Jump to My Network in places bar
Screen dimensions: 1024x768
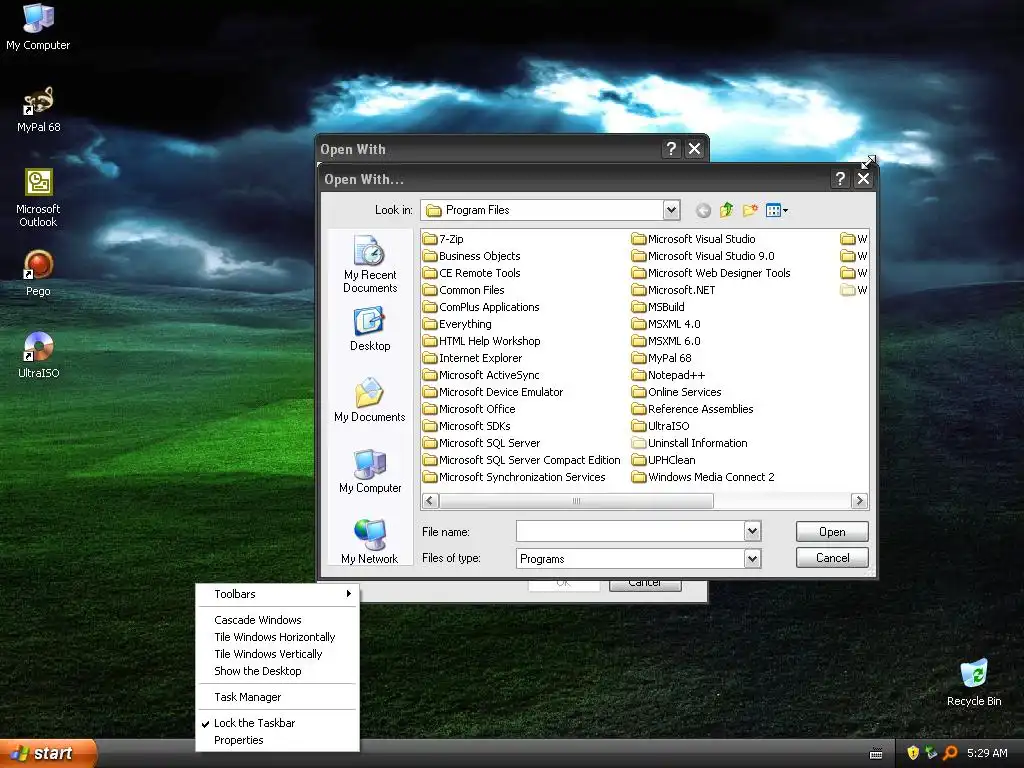pyautogui.click(x=370, y=542)
